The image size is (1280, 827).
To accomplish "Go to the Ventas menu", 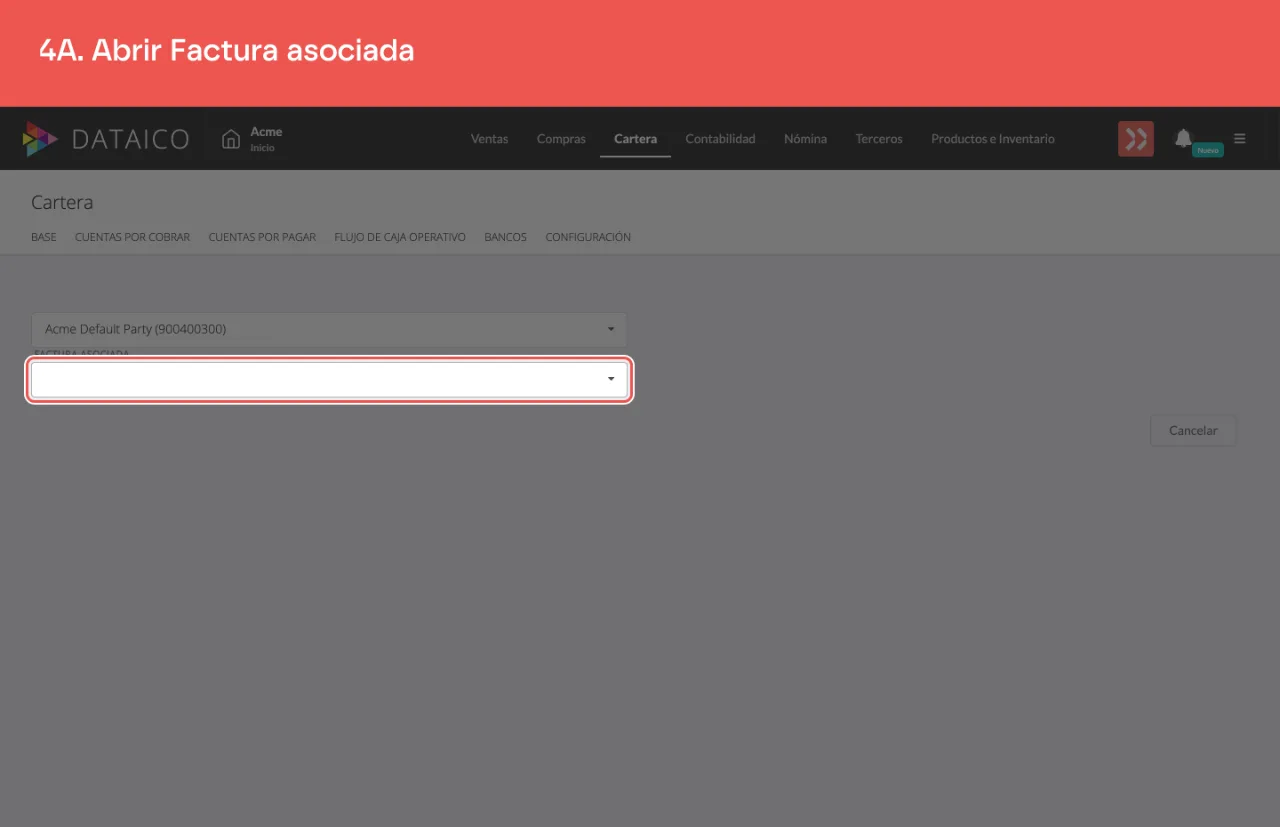I will 489,139.
